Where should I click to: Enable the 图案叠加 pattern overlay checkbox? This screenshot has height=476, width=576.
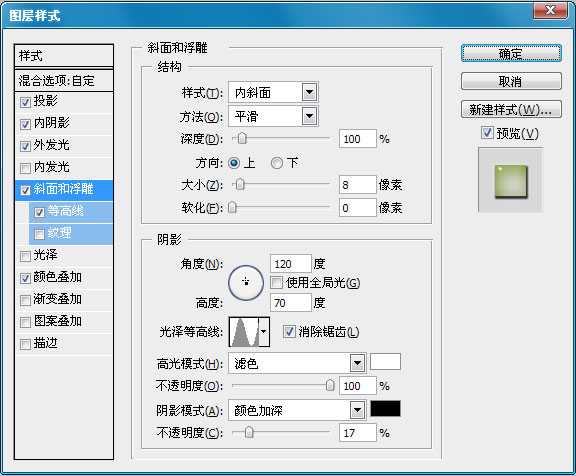tap(25, 322)
